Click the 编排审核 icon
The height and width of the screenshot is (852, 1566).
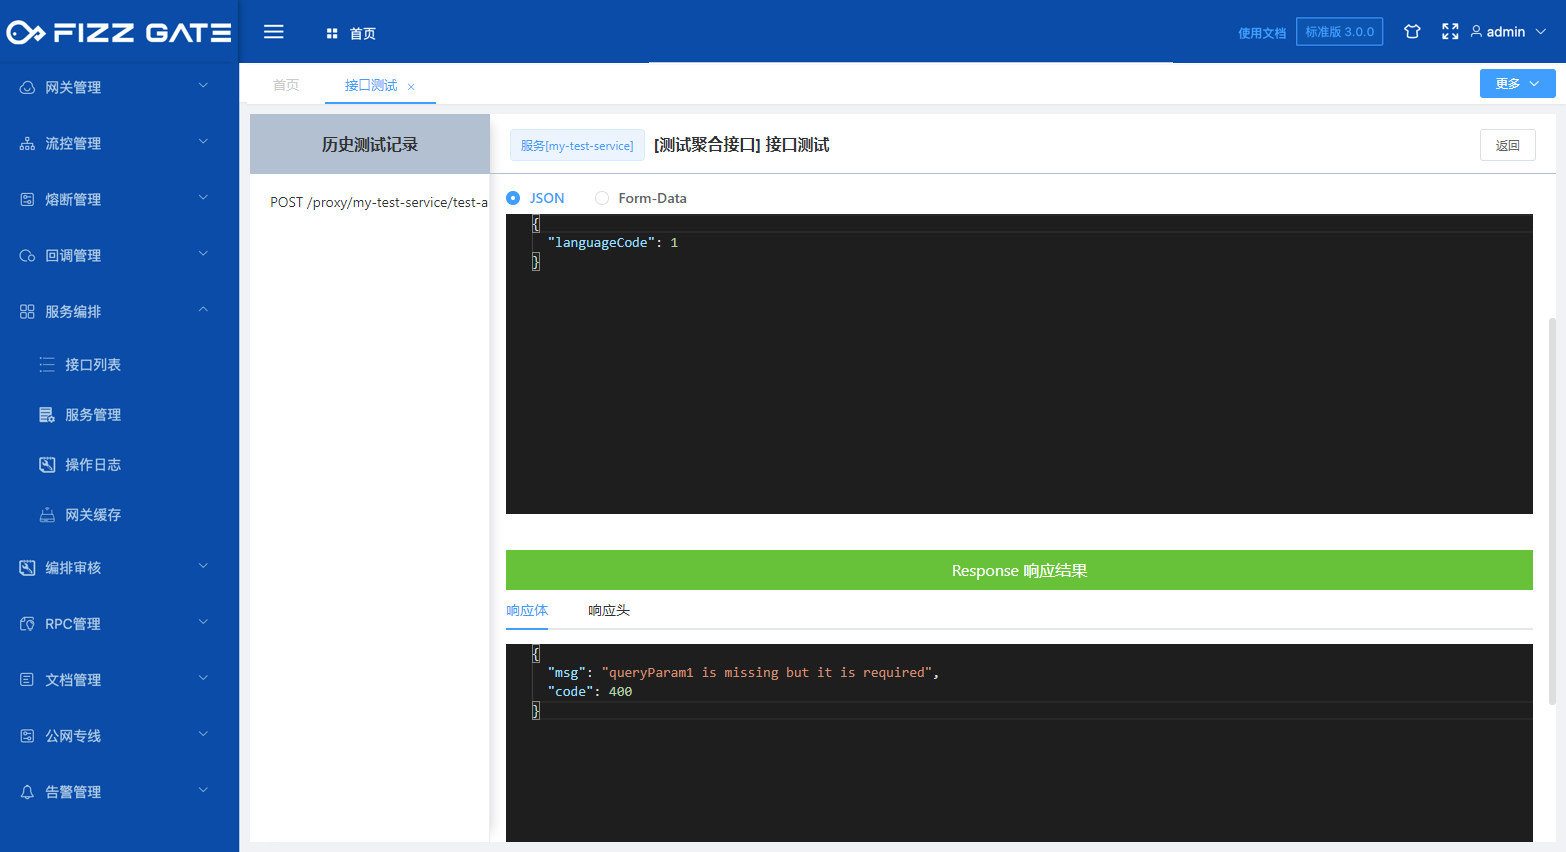point(27,568)
